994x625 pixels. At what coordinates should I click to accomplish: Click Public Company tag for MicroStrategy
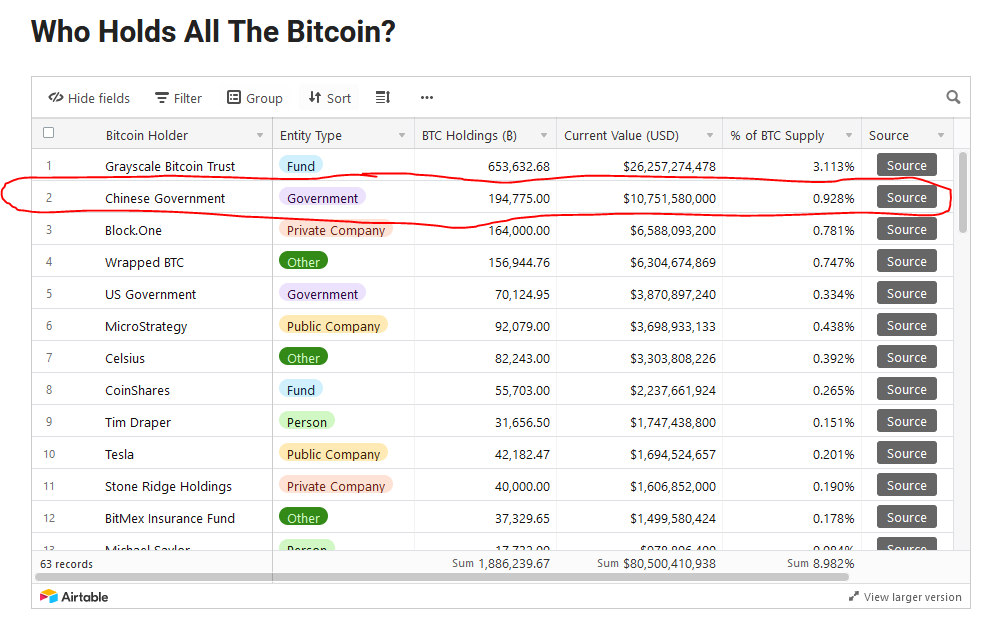pos(333,326)
